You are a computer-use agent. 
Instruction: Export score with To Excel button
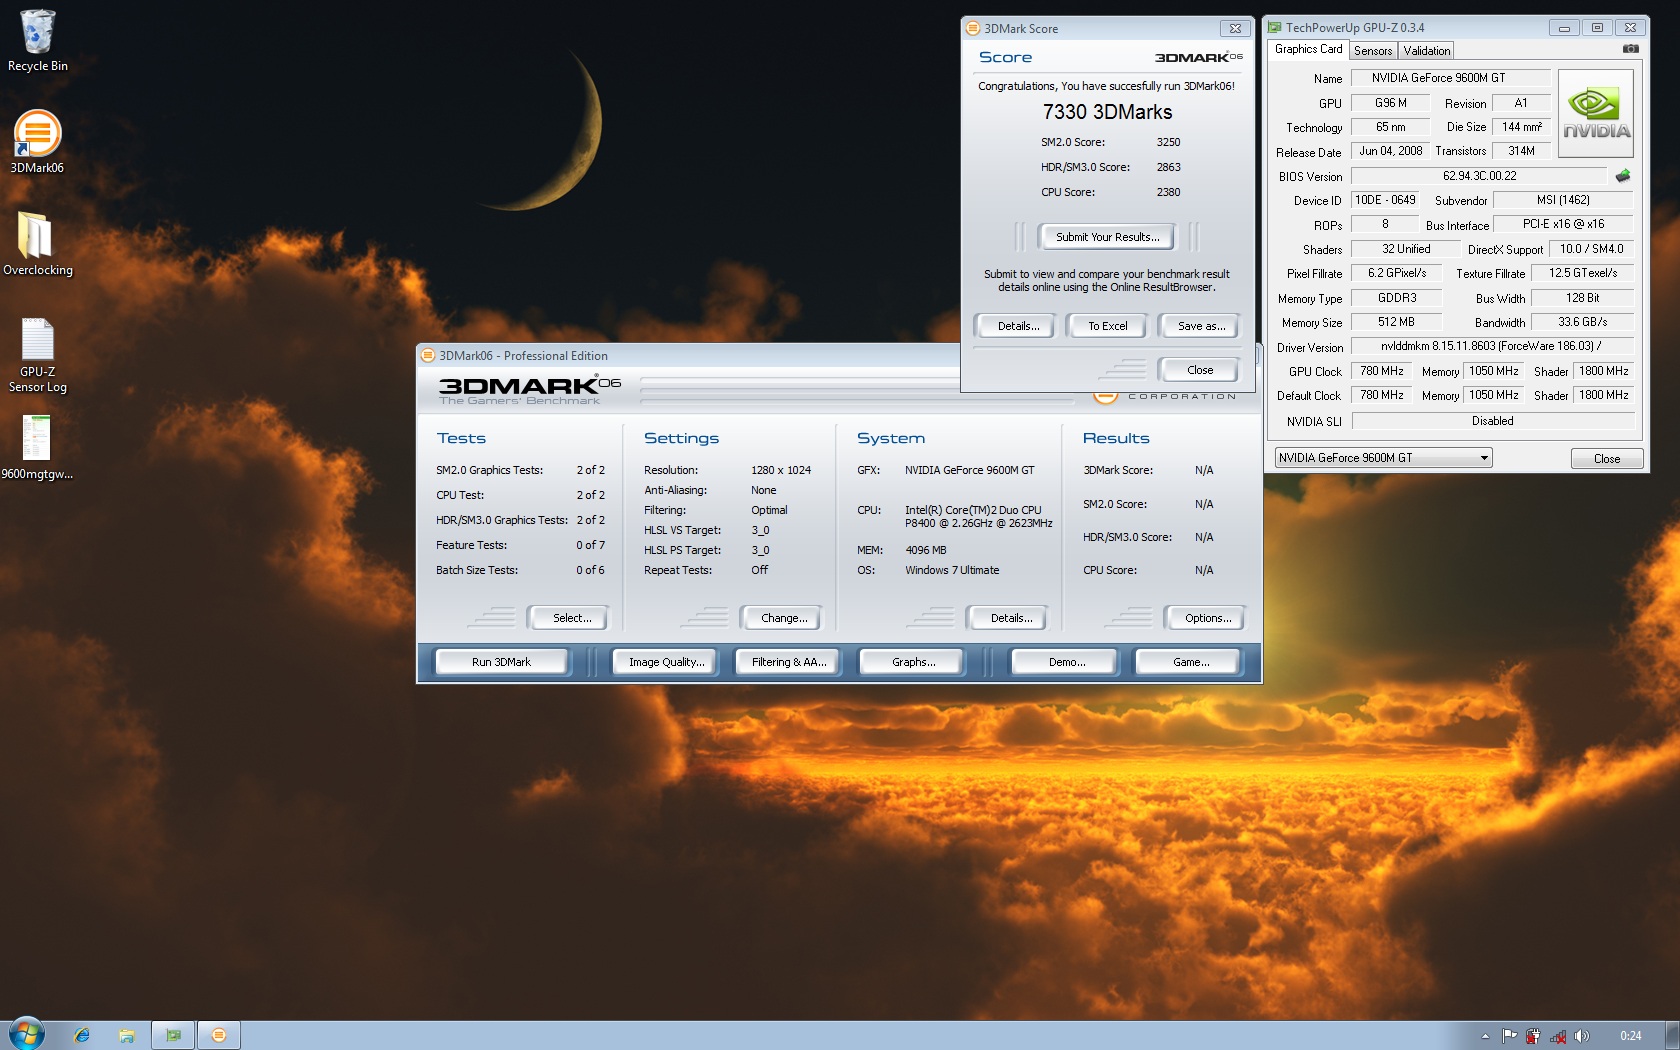point(1107,326)
